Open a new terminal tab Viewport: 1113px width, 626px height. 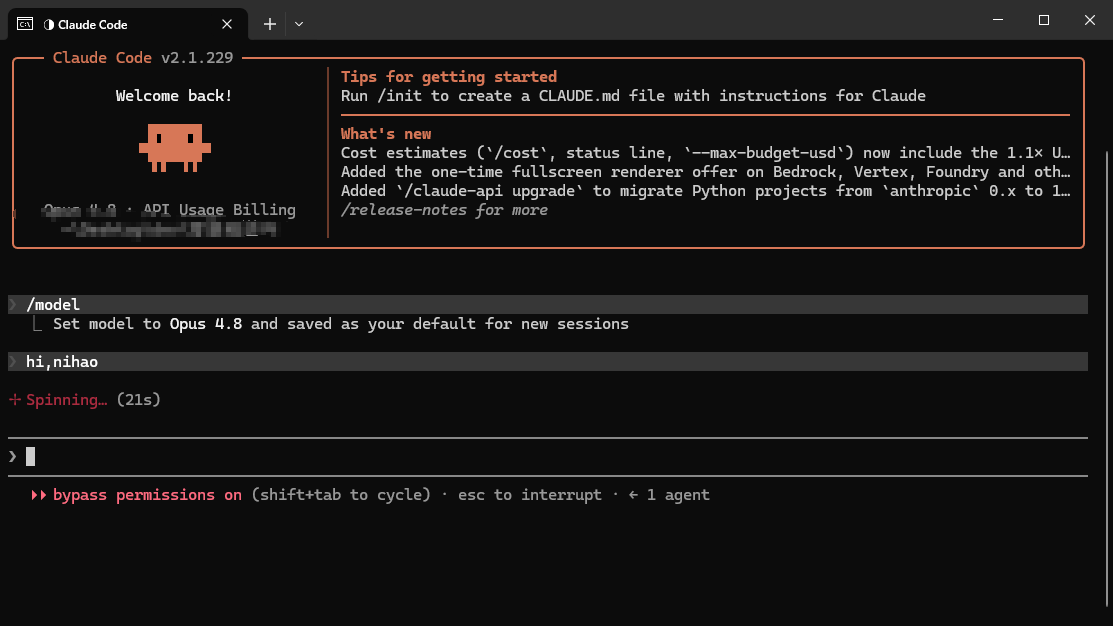tap(270, 24)
